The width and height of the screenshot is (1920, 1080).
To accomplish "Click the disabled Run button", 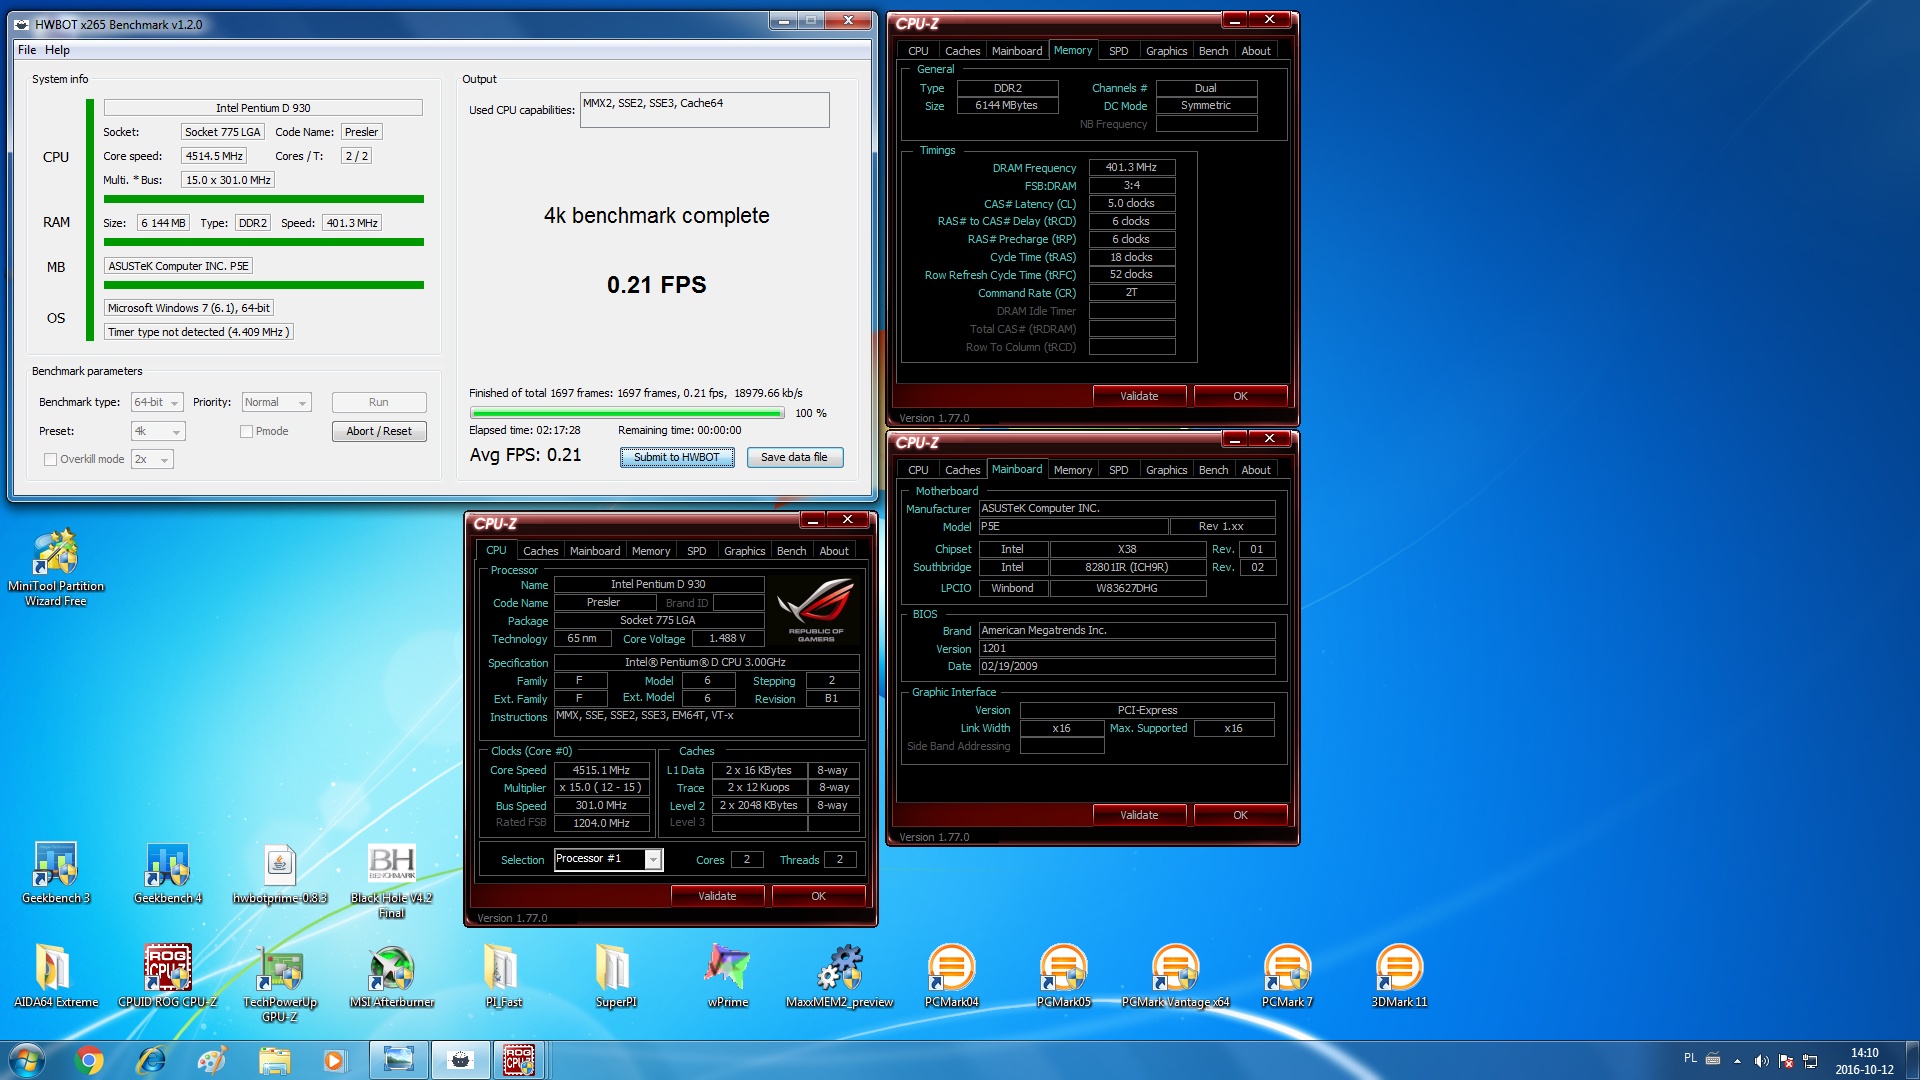I will (379, 402).
